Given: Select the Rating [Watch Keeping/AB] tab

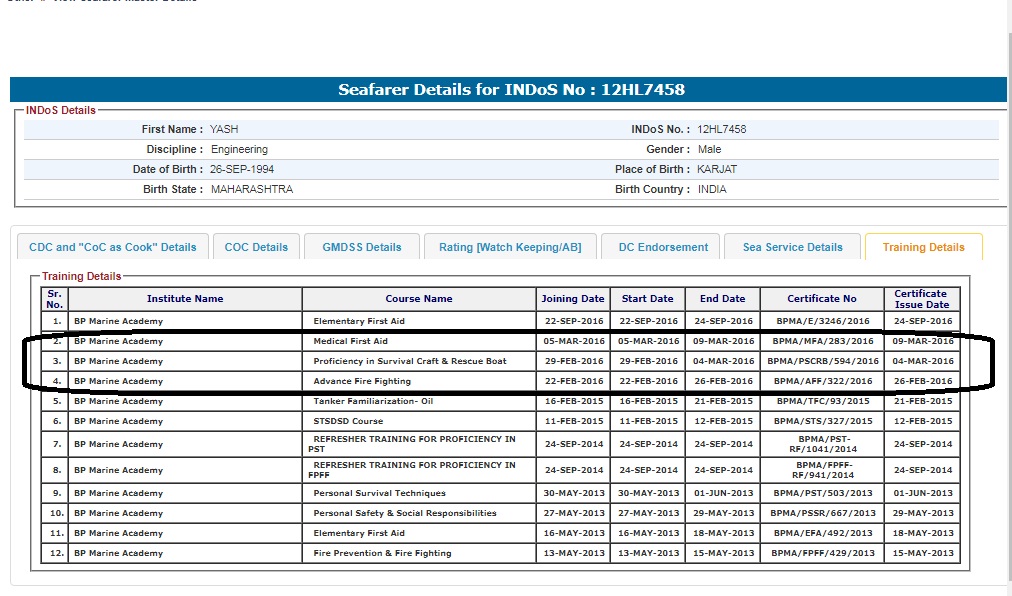Looking at the screenshot, I should (510, 247).
